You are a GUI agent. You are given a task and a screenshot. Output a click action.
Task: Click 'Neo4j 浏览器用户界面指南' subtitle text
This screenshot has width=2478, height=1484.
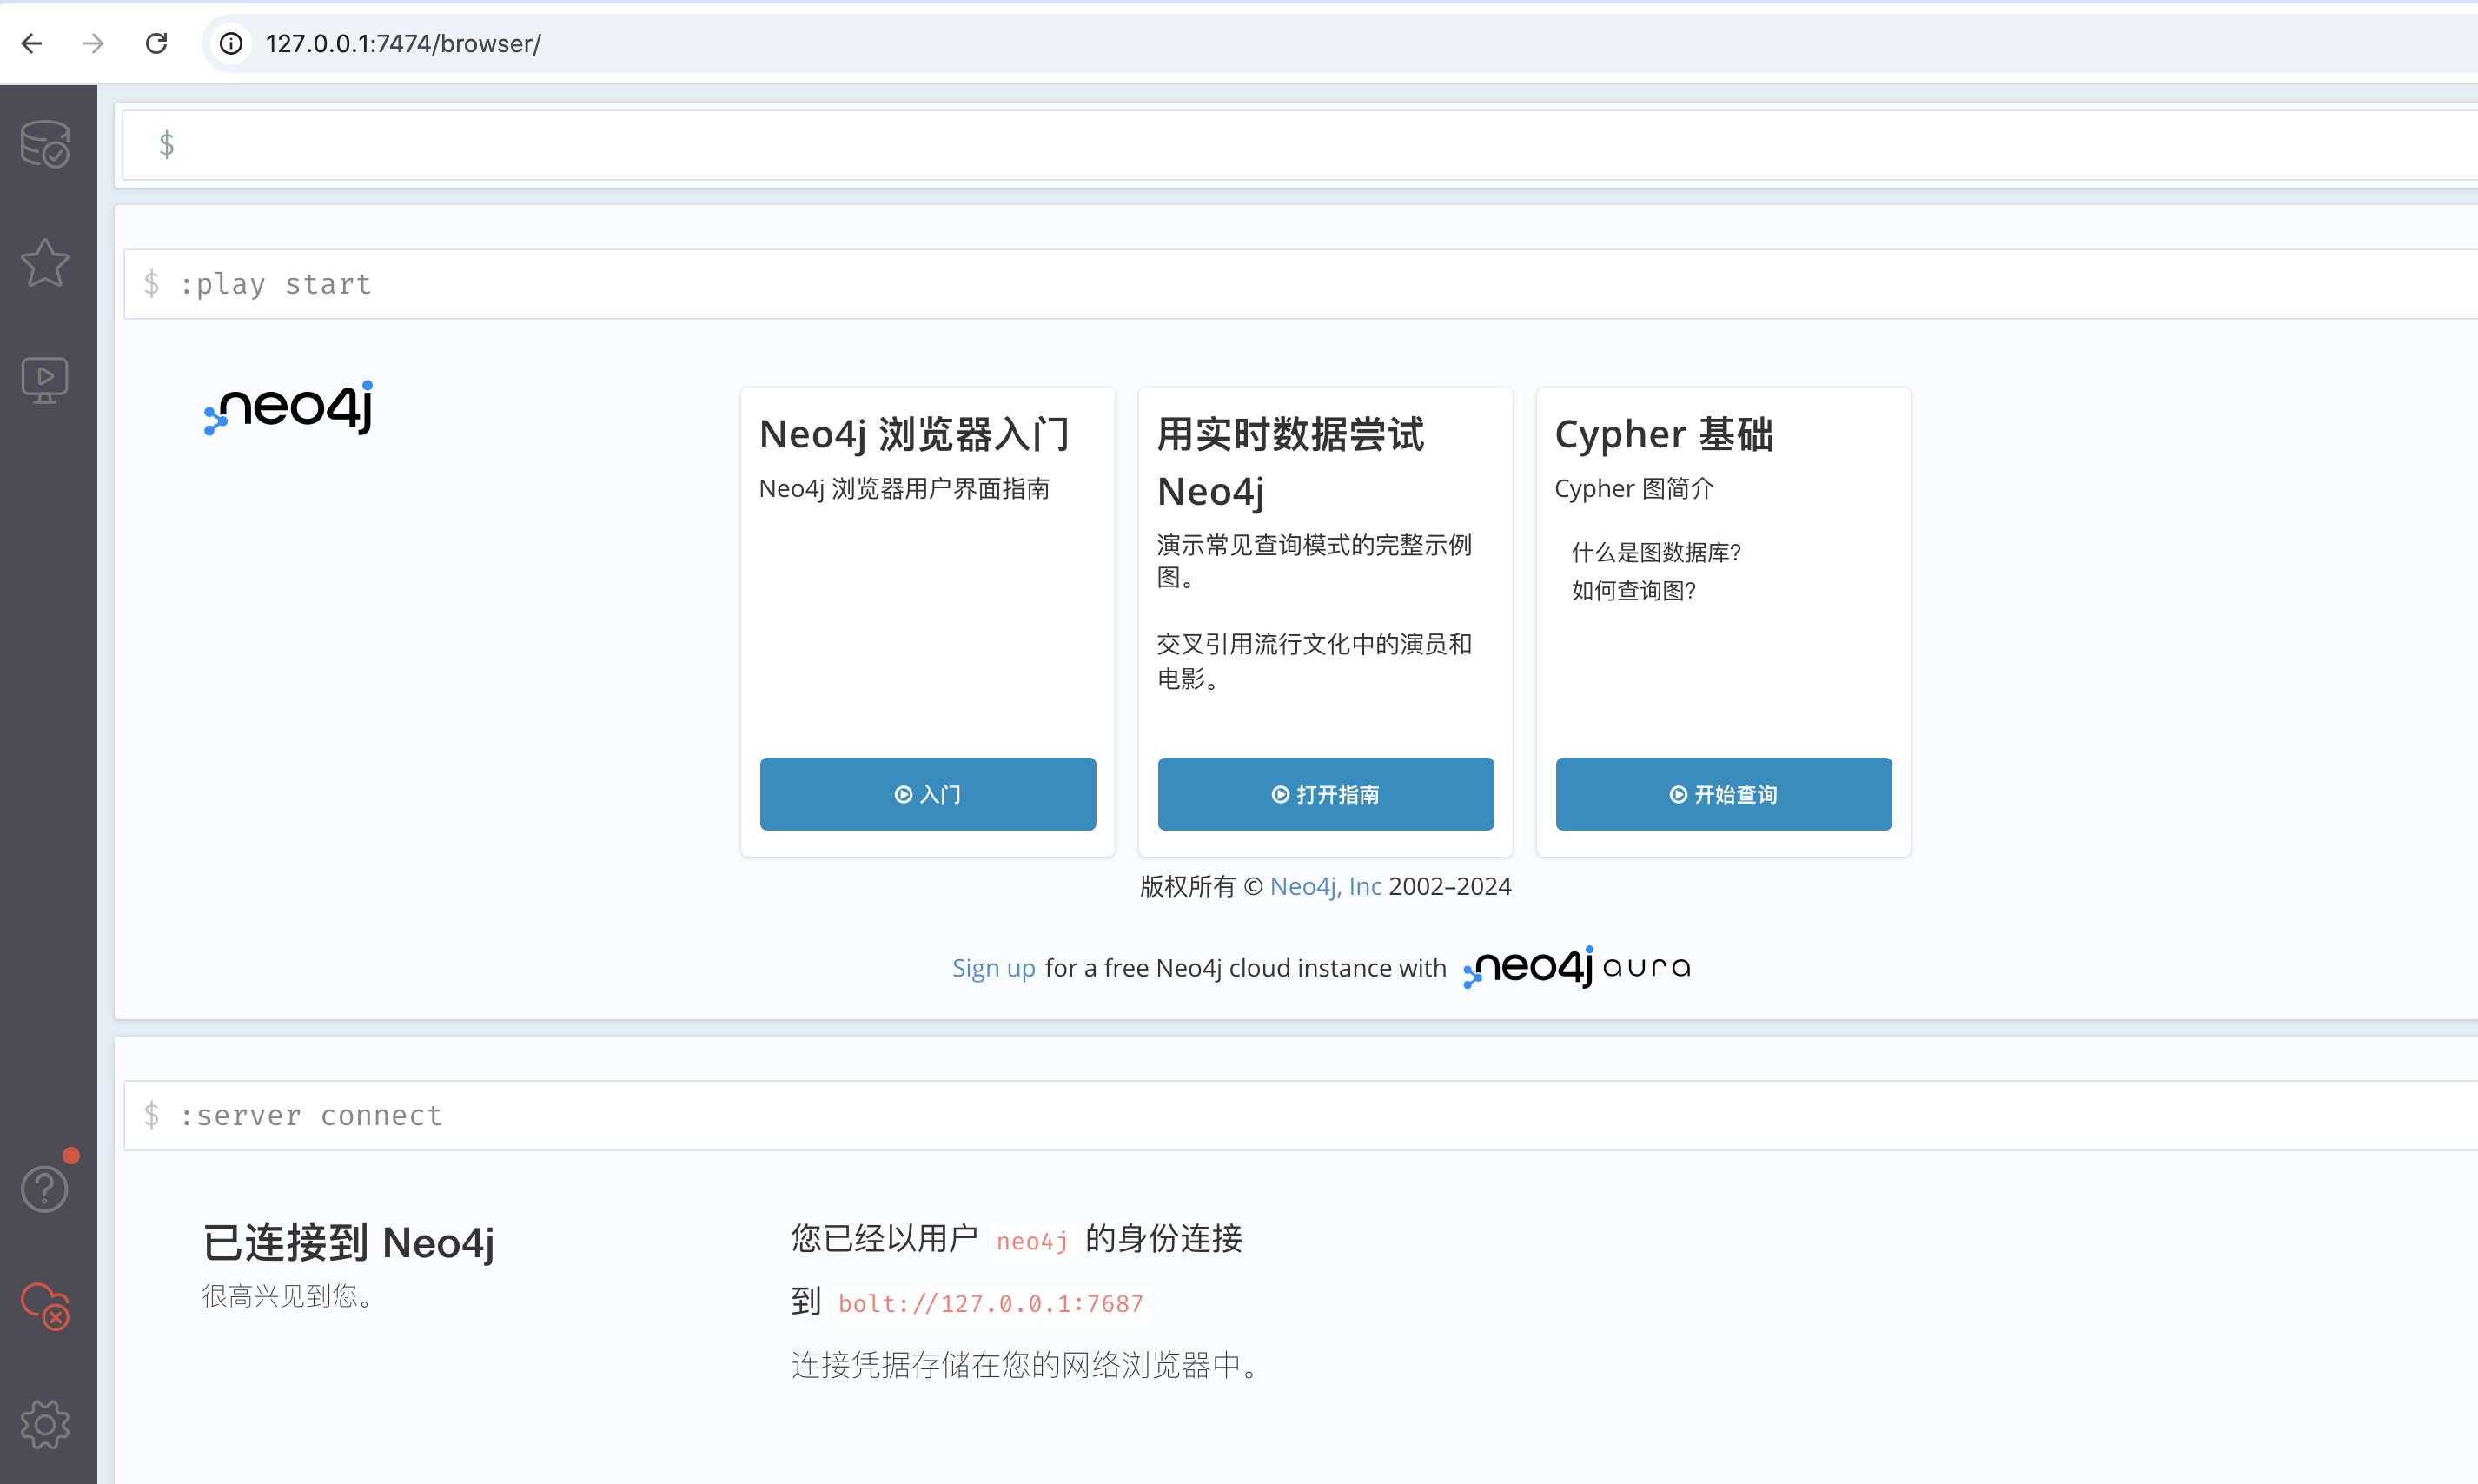tap(904, 488)
